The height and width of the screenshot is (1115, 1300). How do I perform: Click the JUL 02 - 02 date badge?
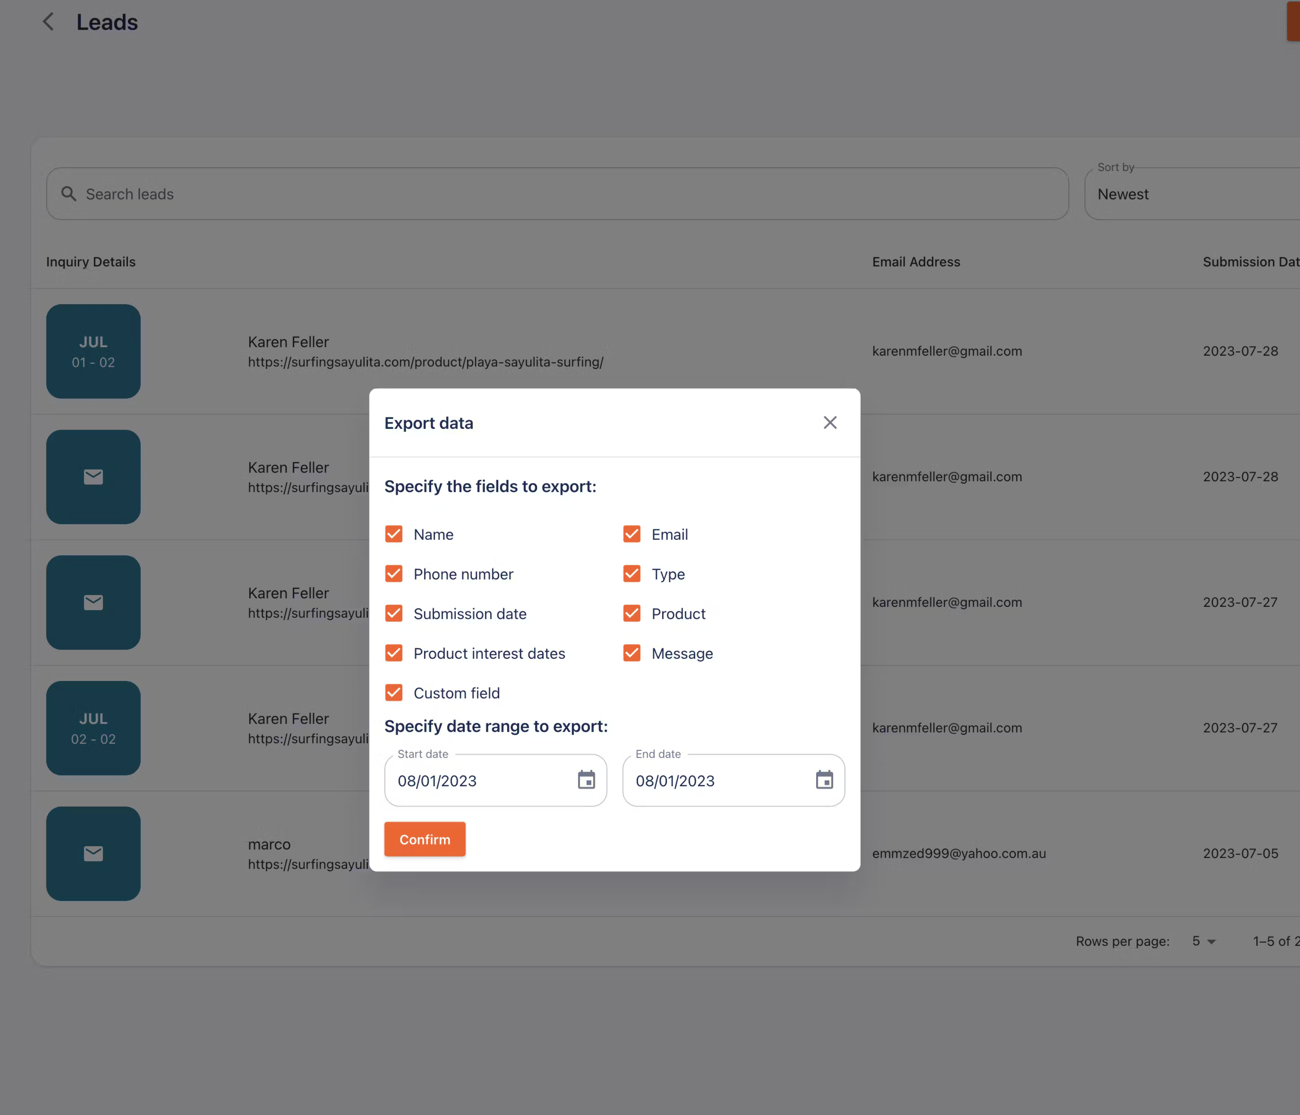coord(93,728)
